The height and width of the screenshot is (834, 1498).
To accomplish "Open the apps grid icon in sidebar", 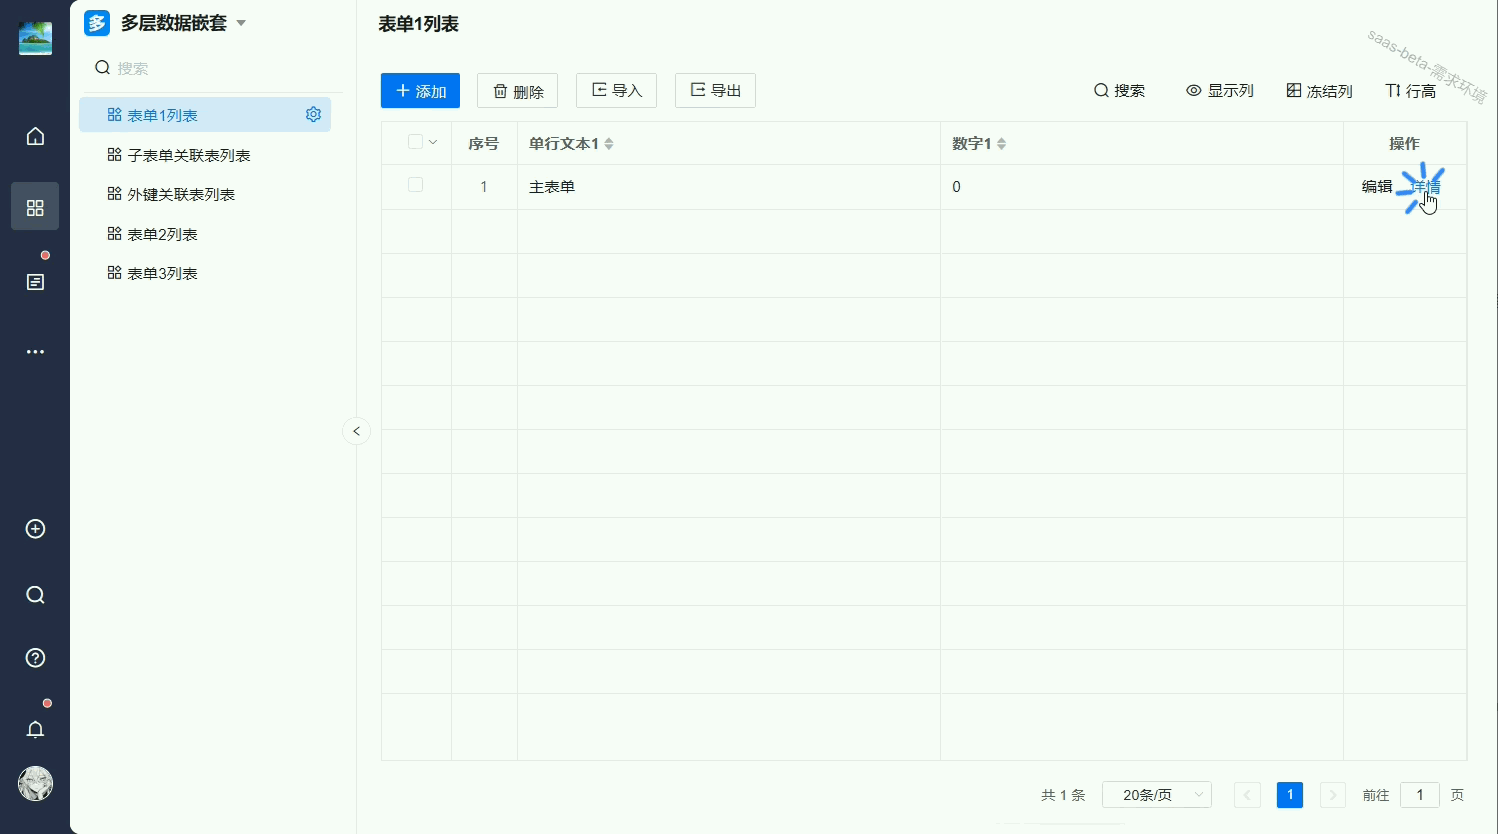I will [x=35, y=207].
